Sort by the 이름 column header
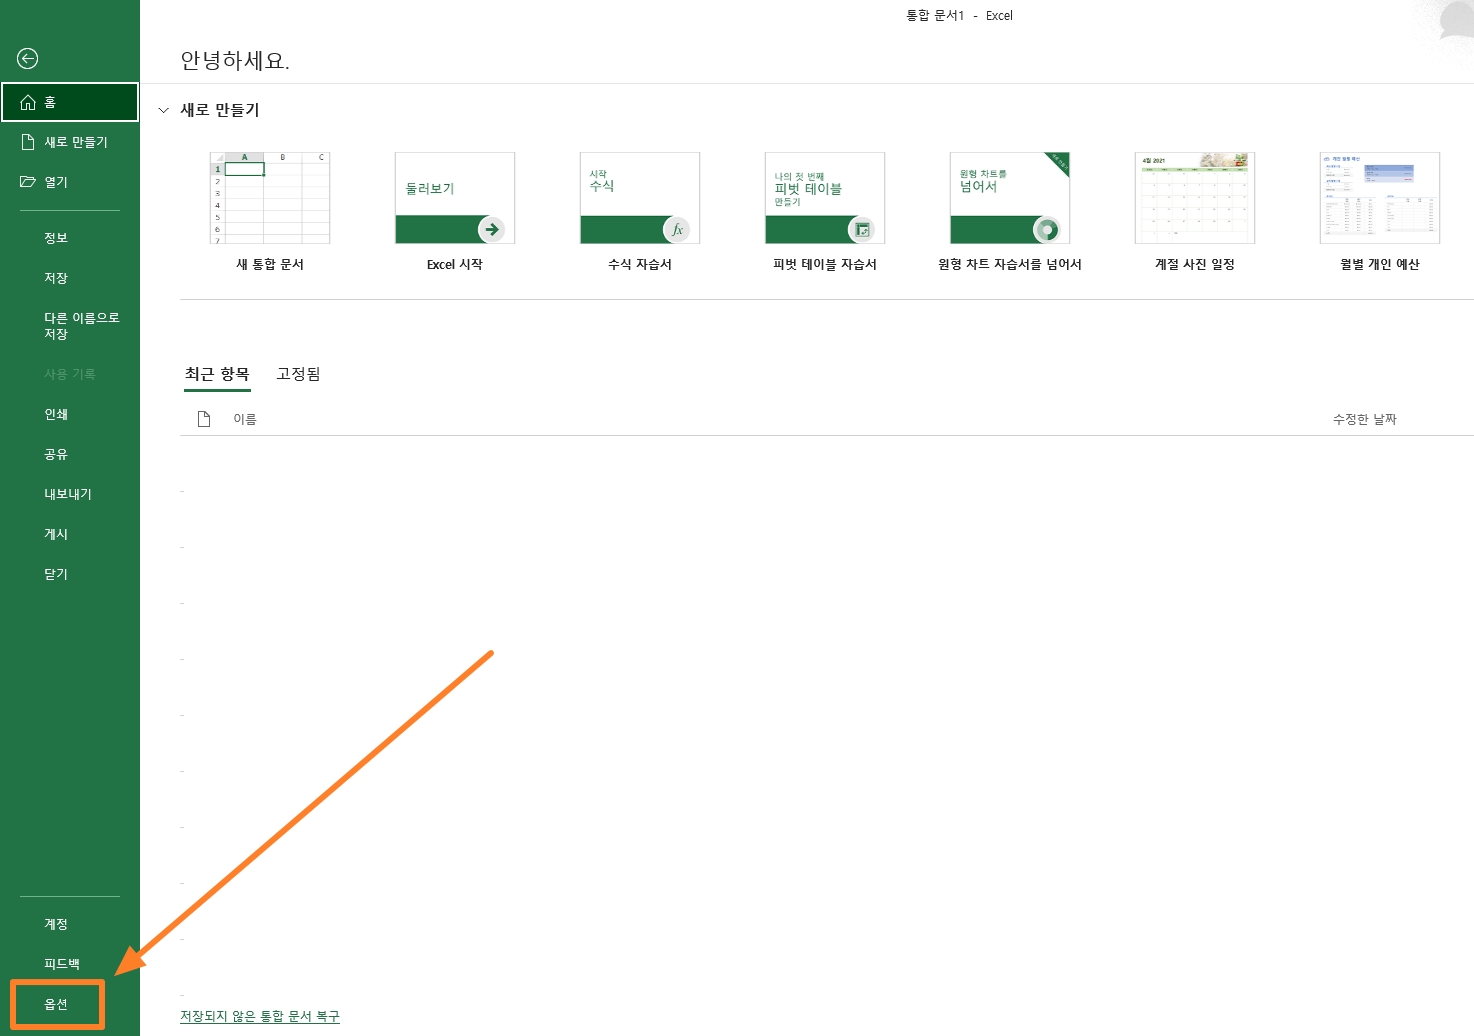 (x=245, y=419)
